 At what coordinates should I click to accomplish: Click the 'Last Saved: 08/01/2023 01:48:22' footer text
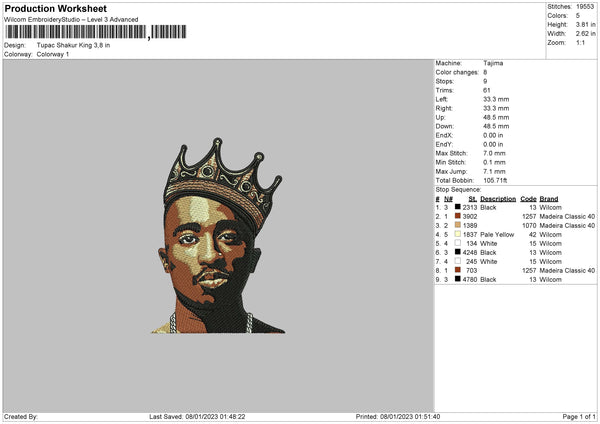(x=197, y=417)
